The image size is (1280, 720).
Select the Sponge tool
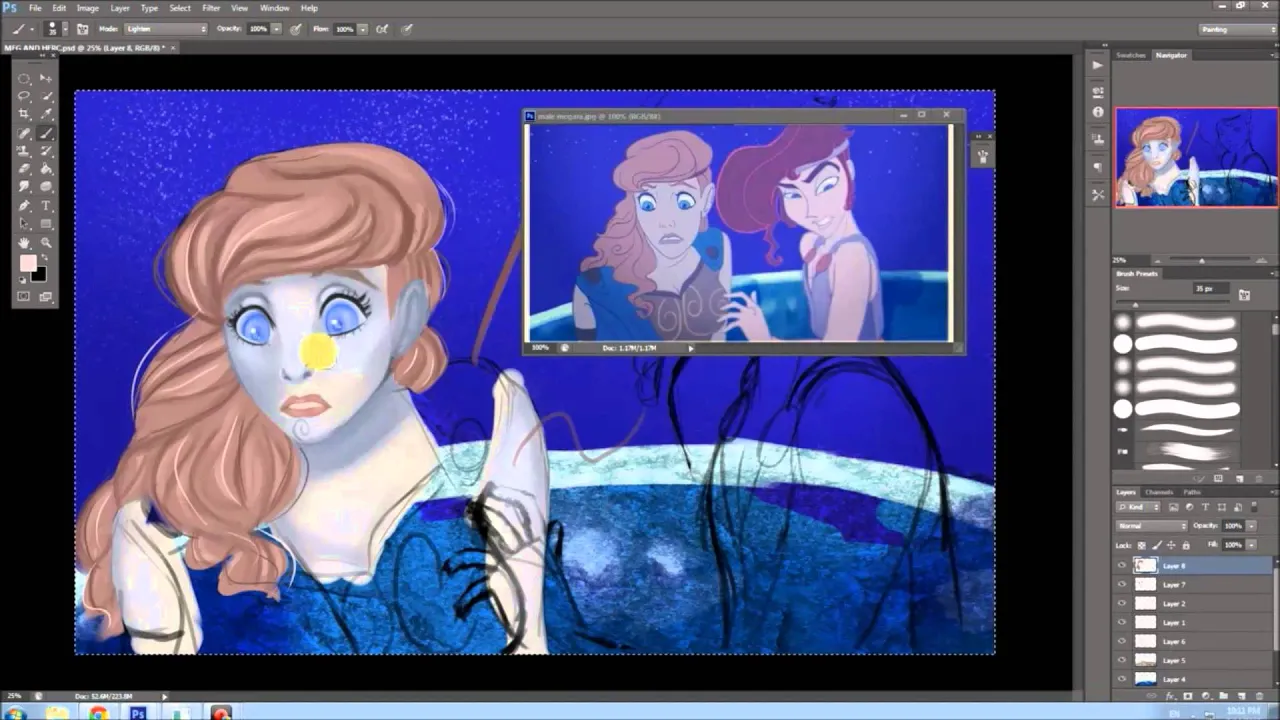click(46, 186)
